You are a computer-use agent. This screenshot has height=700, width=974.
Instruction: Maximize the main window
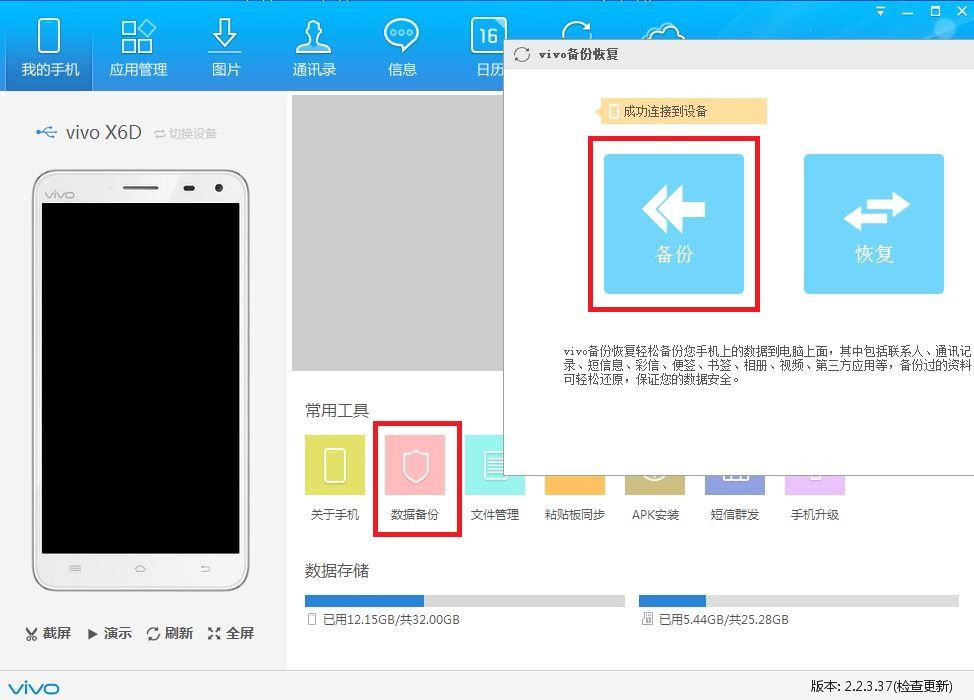[935, 11]
